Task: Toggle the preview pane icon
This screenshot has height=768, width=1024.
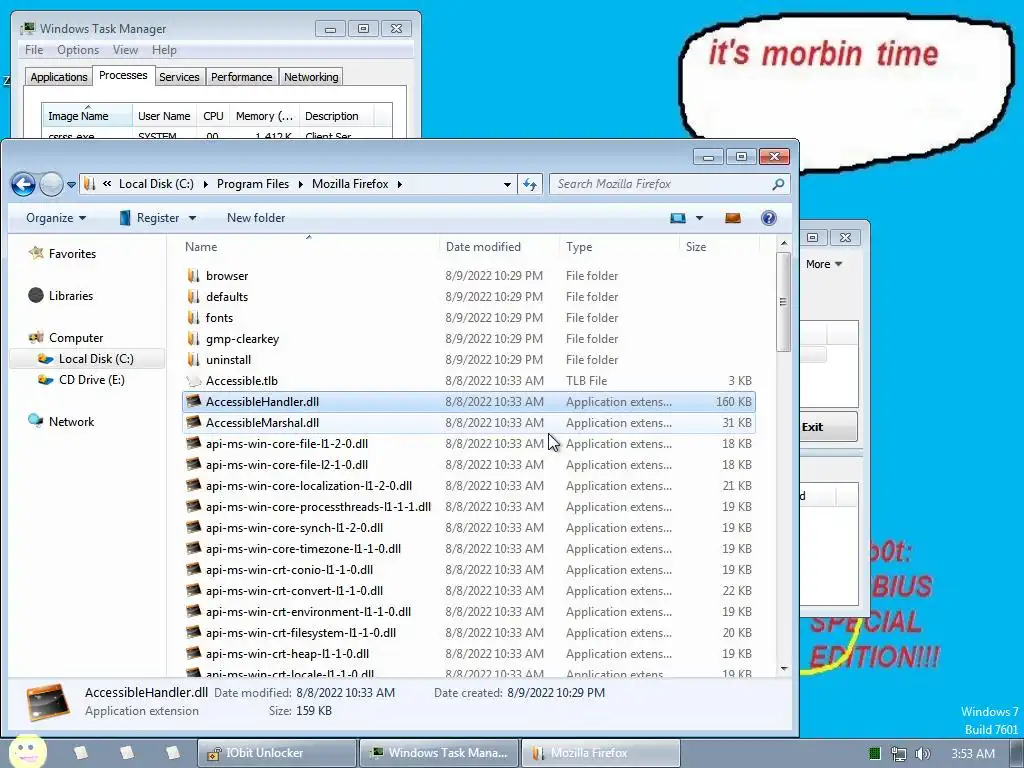Action: [733, 218]
